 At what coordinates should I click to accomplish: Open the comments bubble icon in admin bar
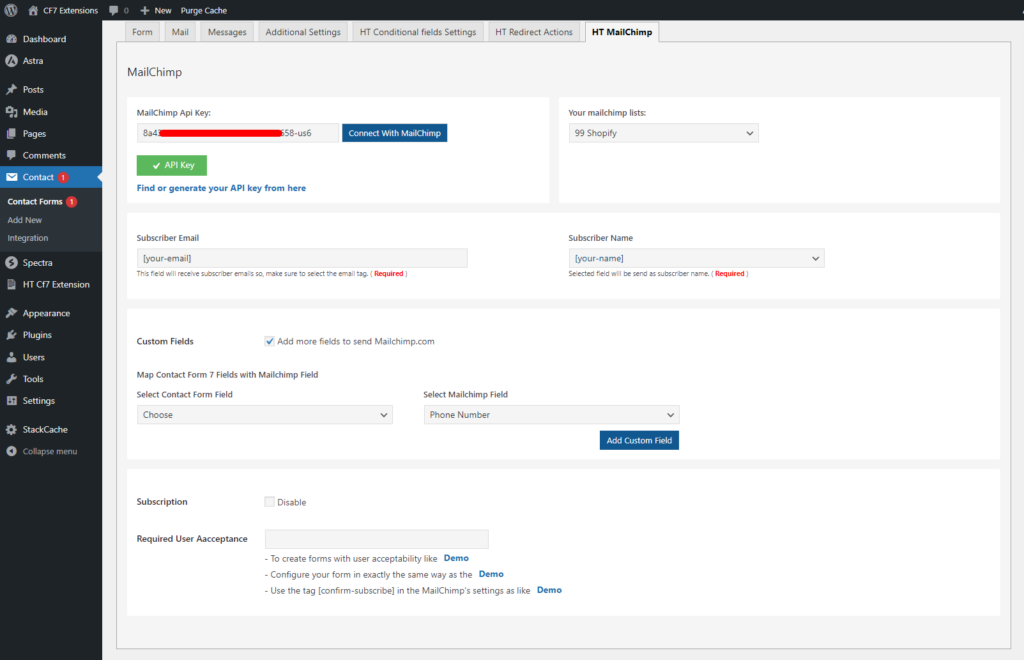[114, 10]
